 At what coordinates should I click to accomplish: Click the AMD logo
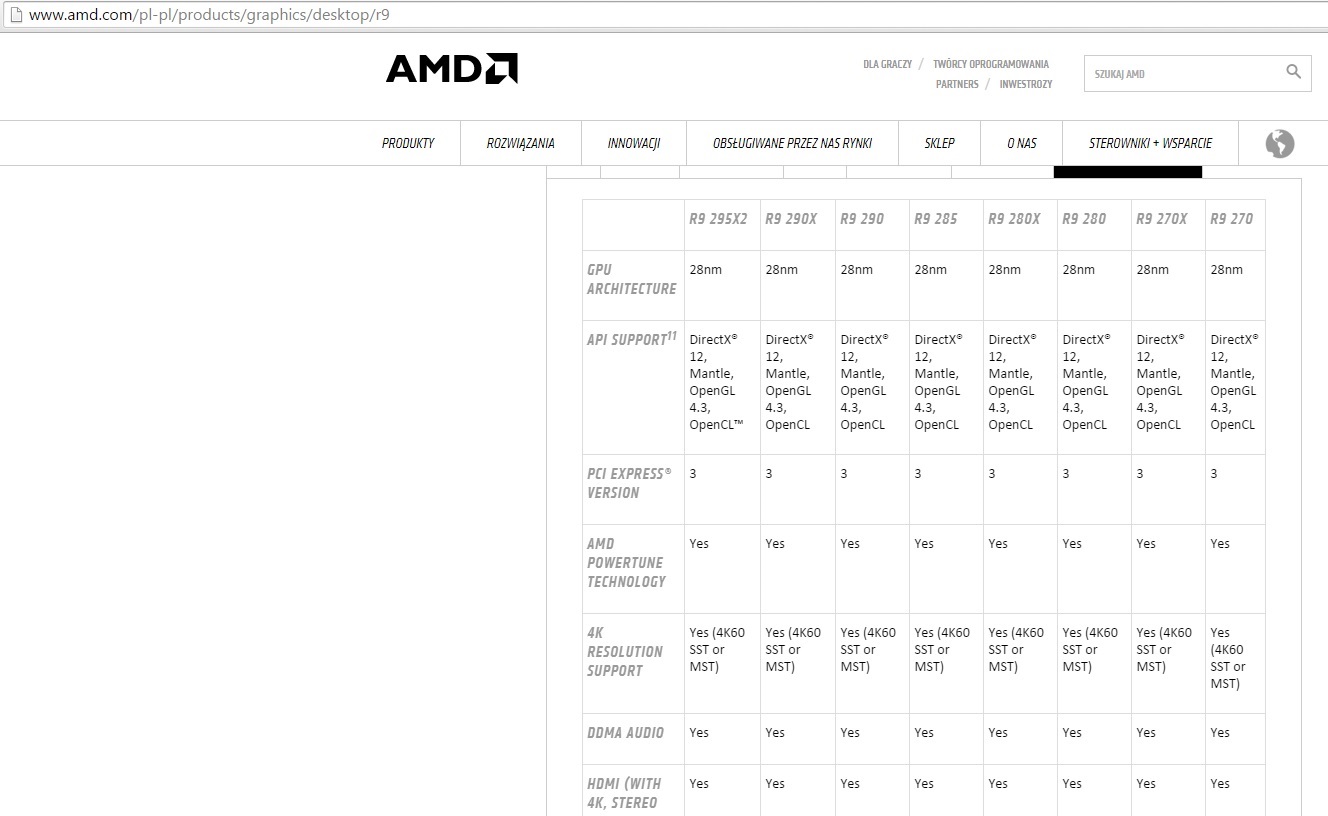[x=452, y=68]
